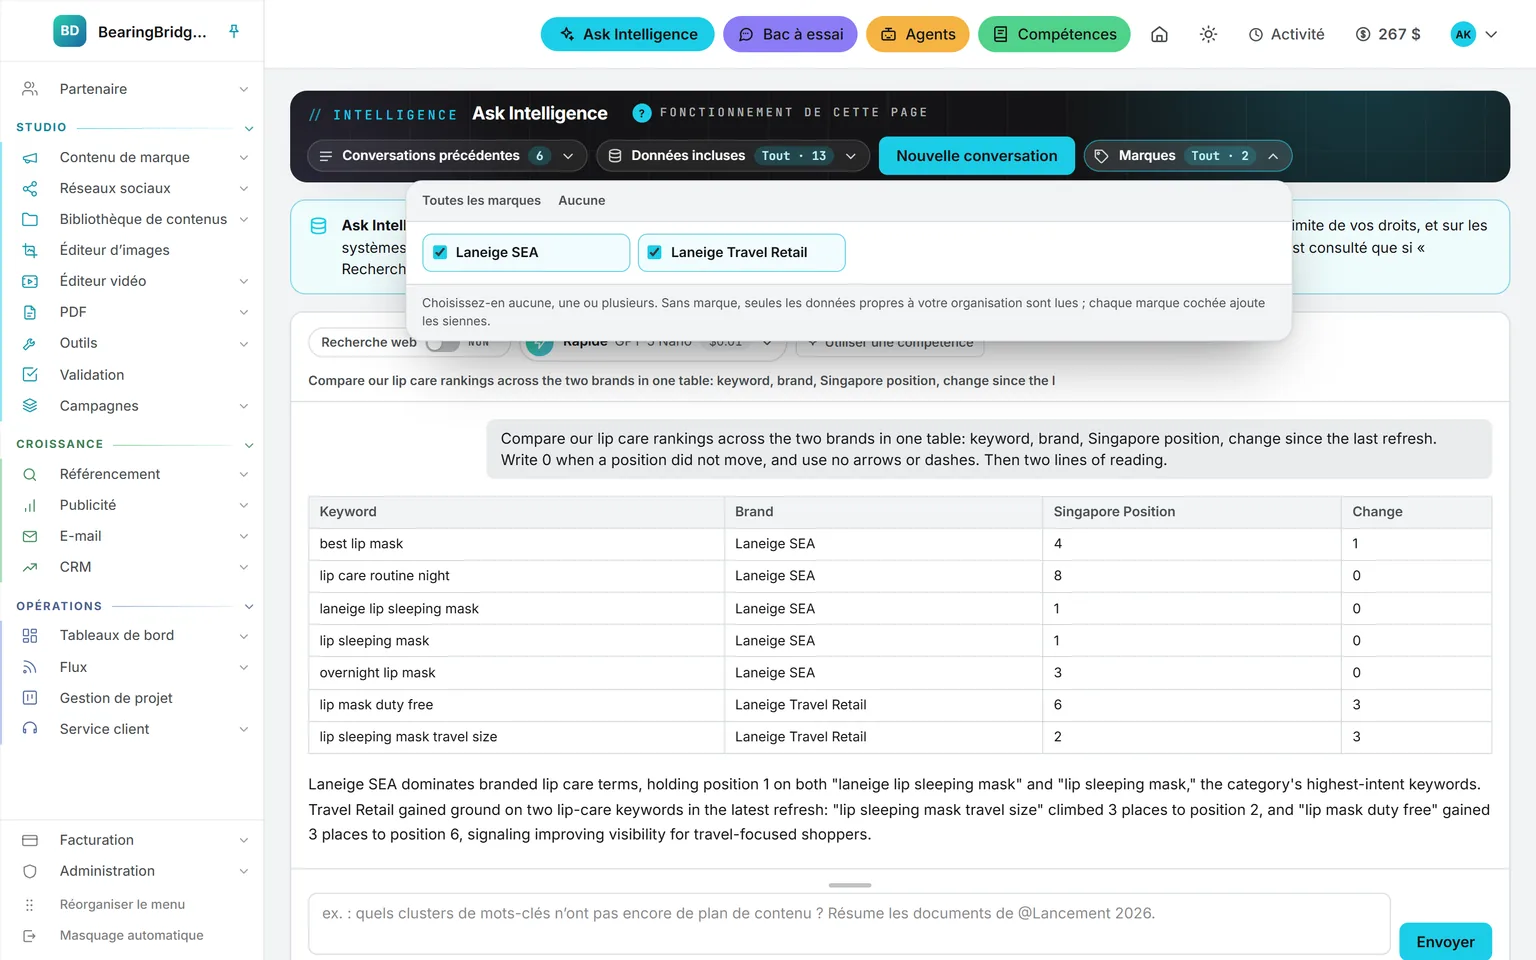Collapse the CROISSANCE section chevron
The height and width of the screenshot is (960, 1536).
(x=249, y=444)
